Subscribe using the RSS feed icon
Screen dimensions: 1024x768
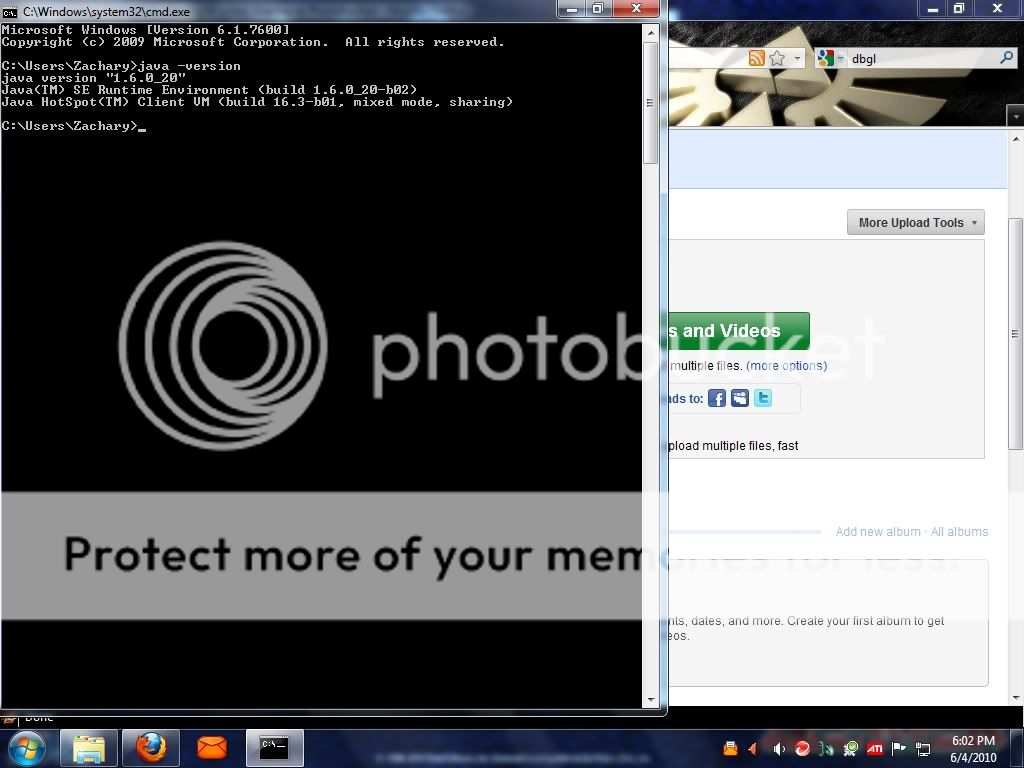(756, 58)
